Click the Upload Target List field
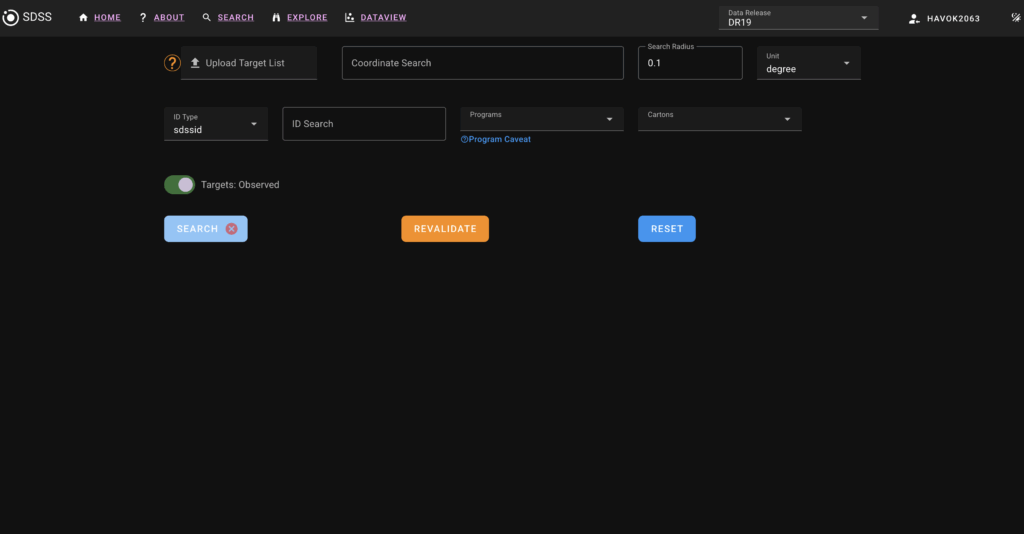Viewport: 1024px width, 534px height. tap(249, 63)
